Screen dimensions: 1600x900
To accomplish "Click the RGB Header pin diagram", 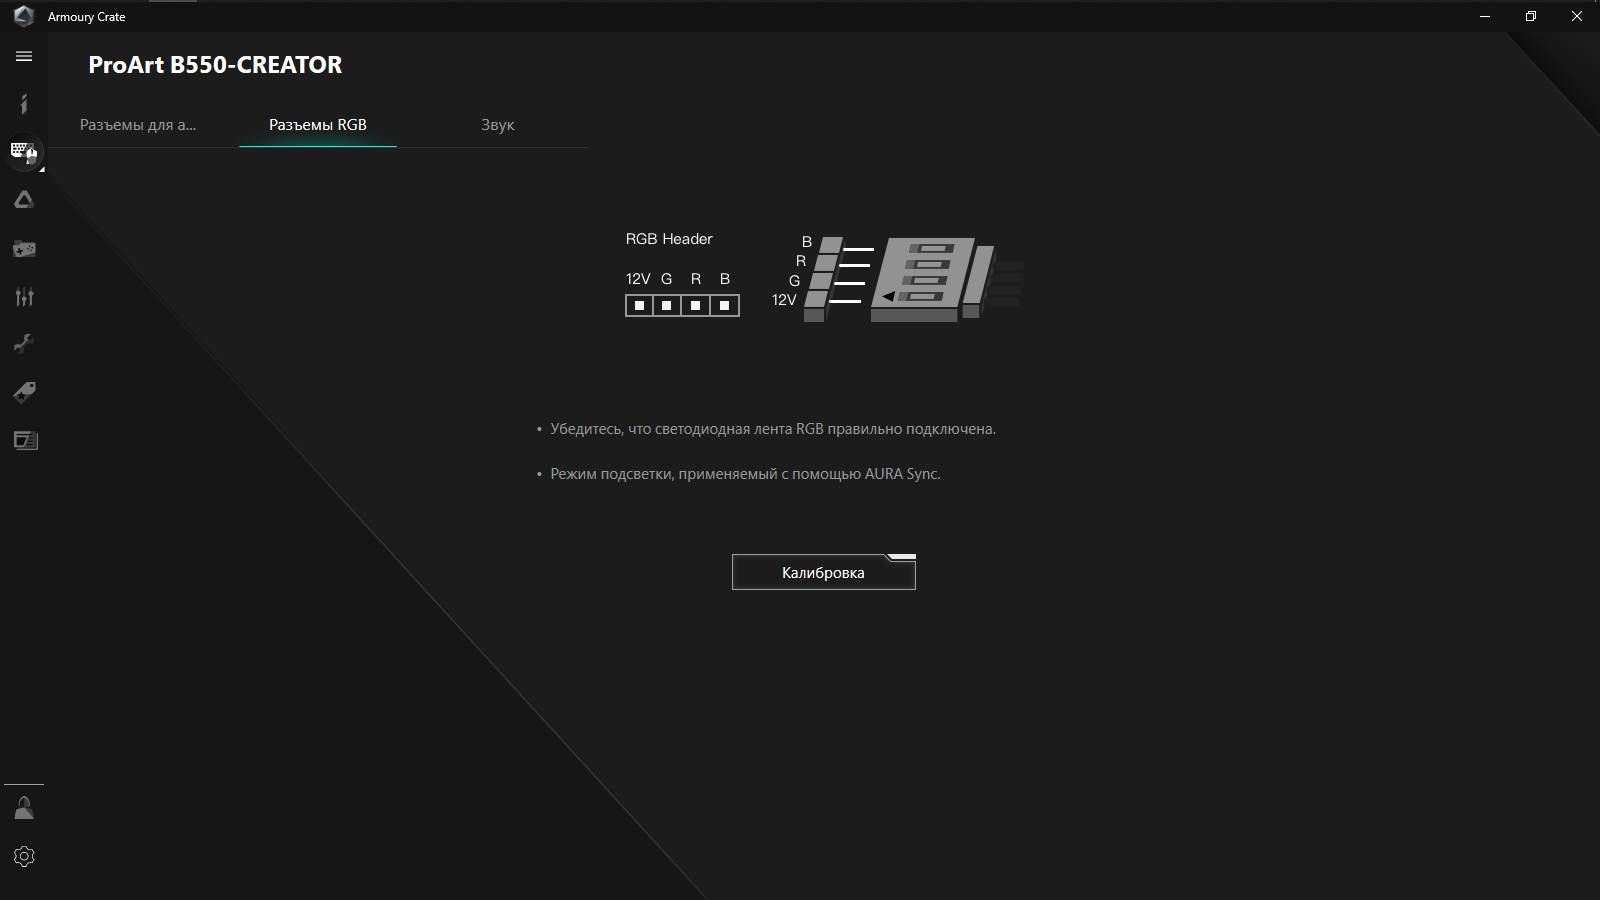I will (x=682, y=305).
